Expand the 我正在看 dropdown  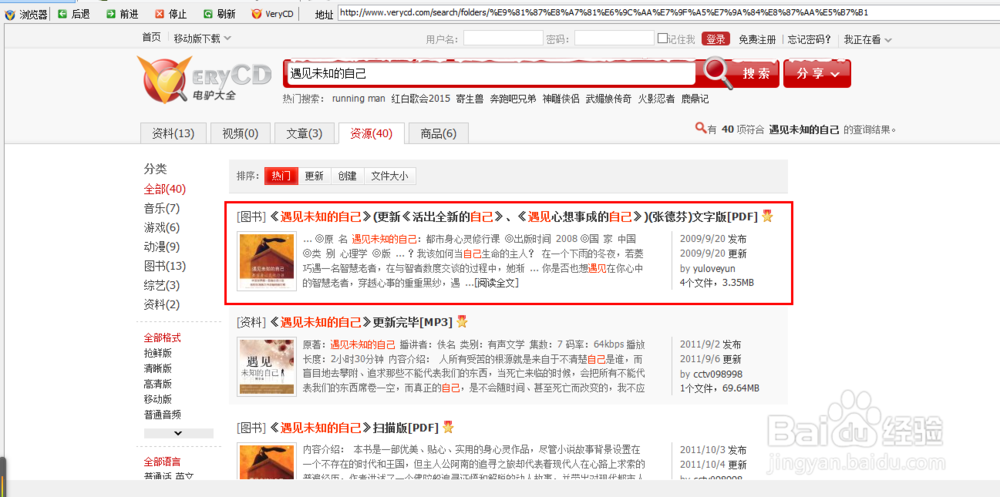click(x=867, y=40)
